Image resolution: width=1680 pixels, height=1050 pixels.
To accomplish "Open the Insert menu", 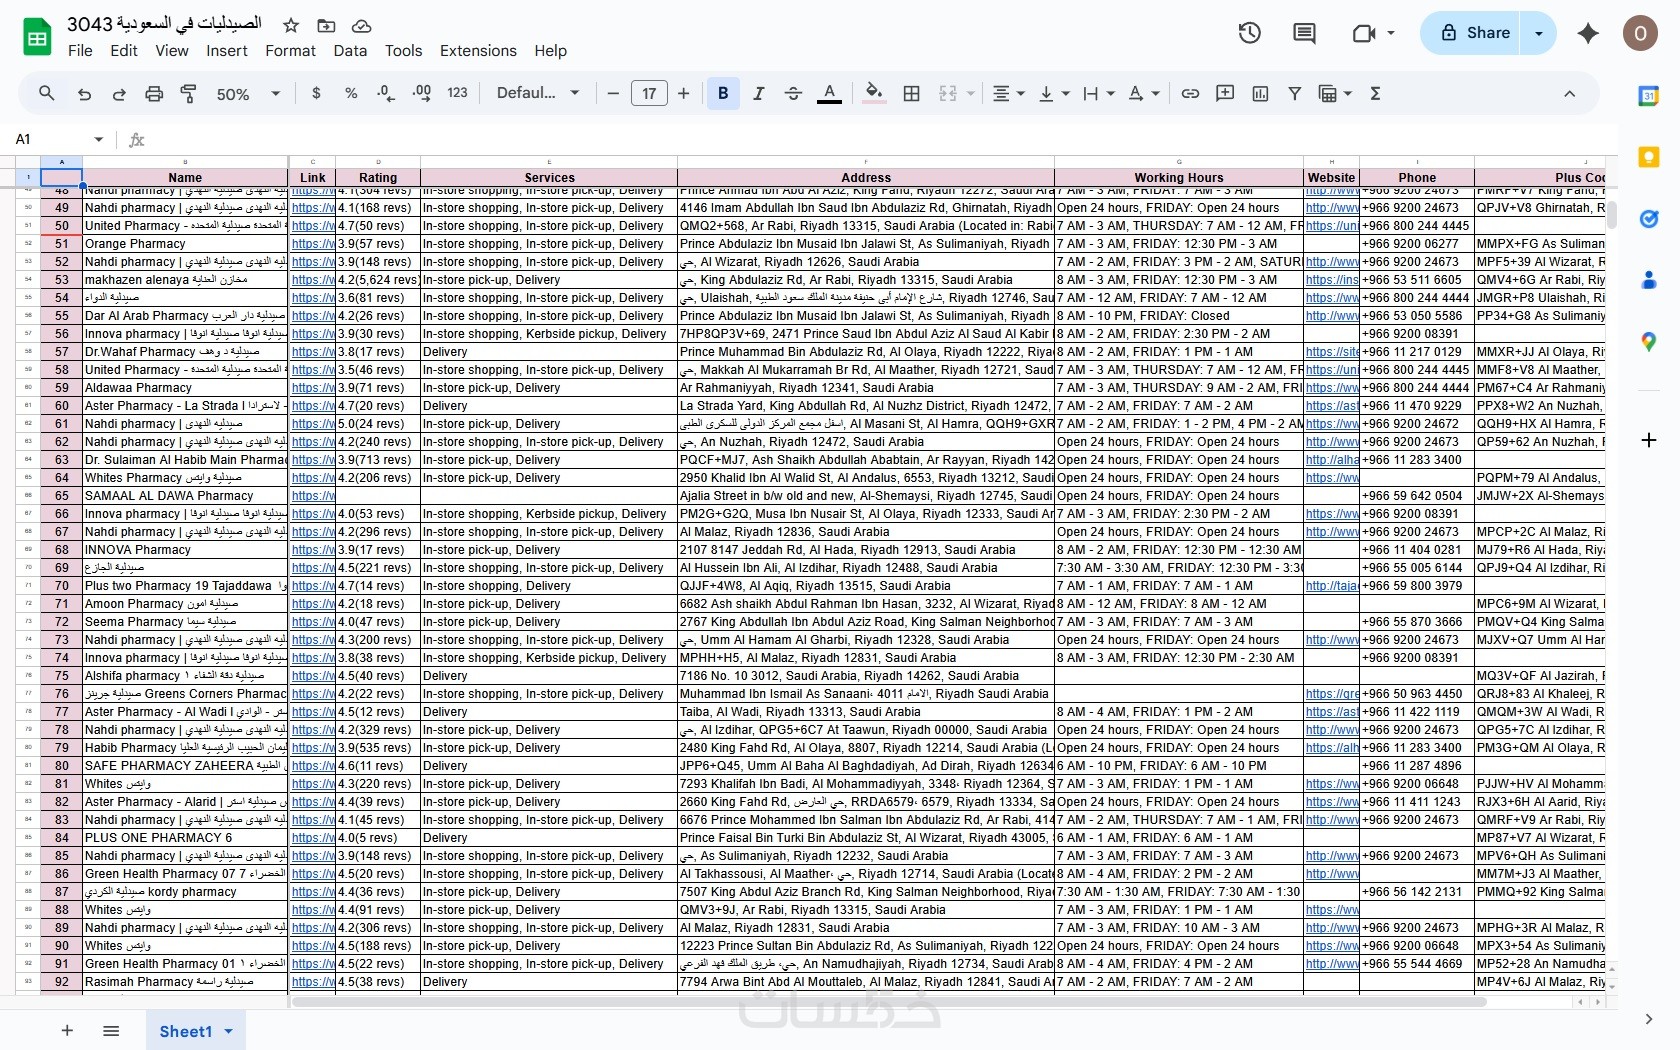I will (x=227, y=51).
